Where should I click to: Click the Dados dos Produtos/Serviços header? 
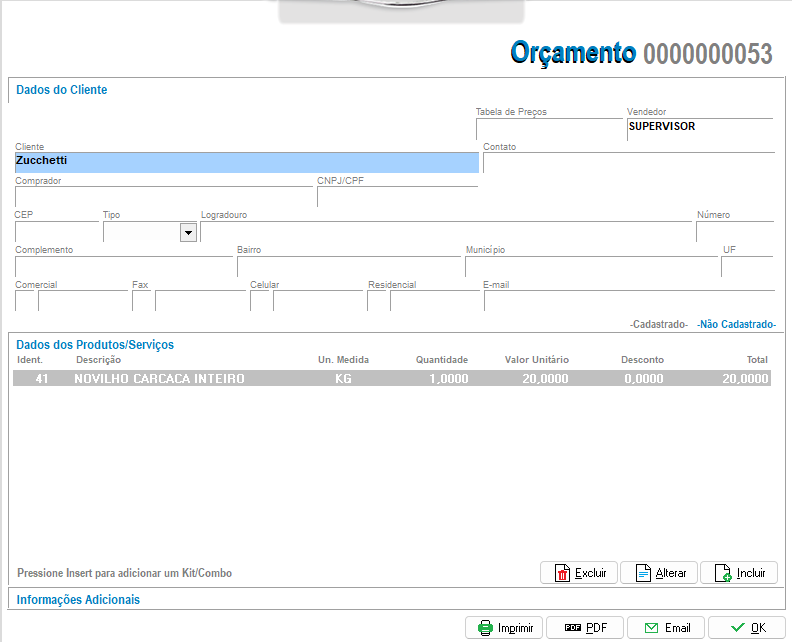tap(95, 345)
